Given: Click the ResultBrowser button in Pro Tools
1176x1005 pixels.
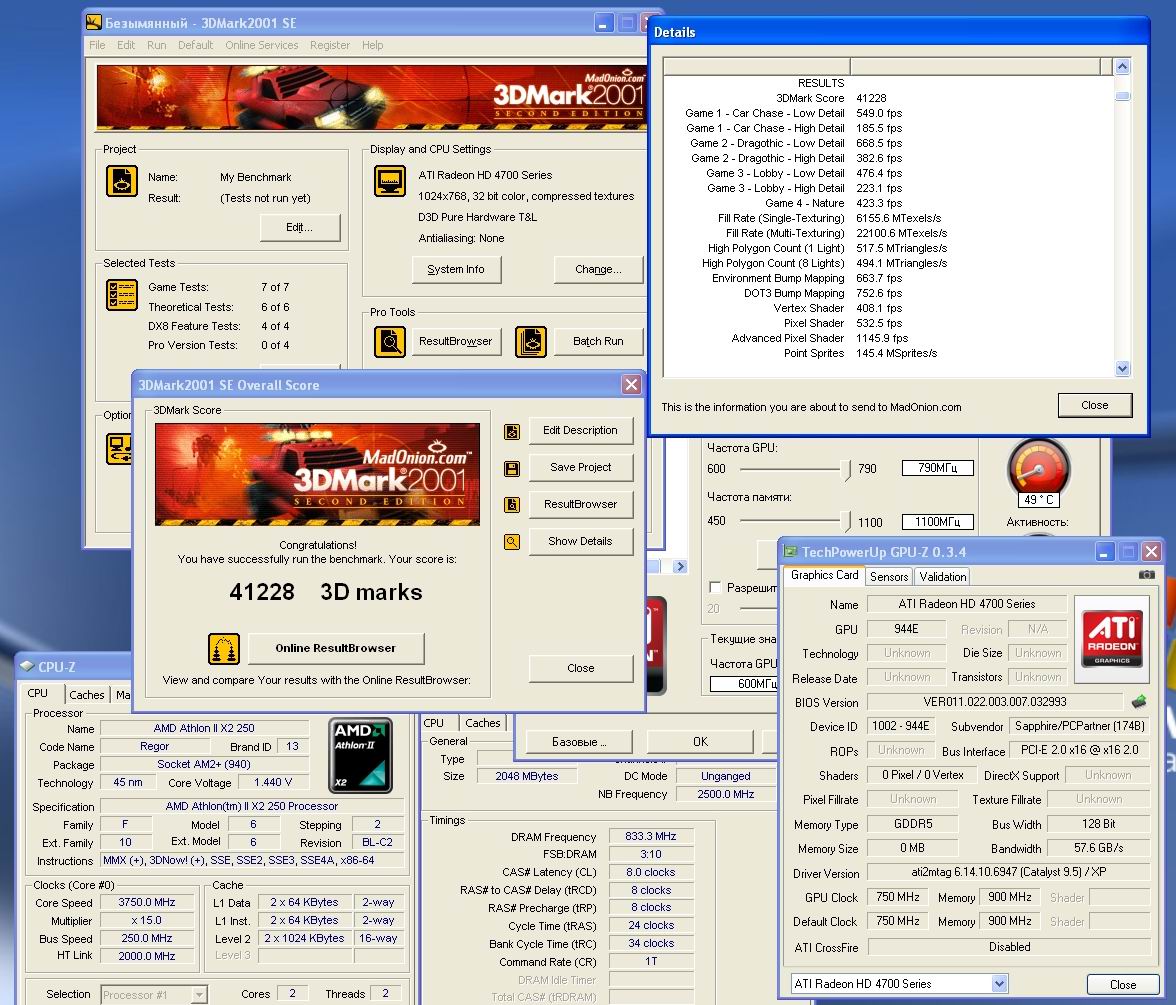Looking at the screenshot, I should (x=456, y=341).
